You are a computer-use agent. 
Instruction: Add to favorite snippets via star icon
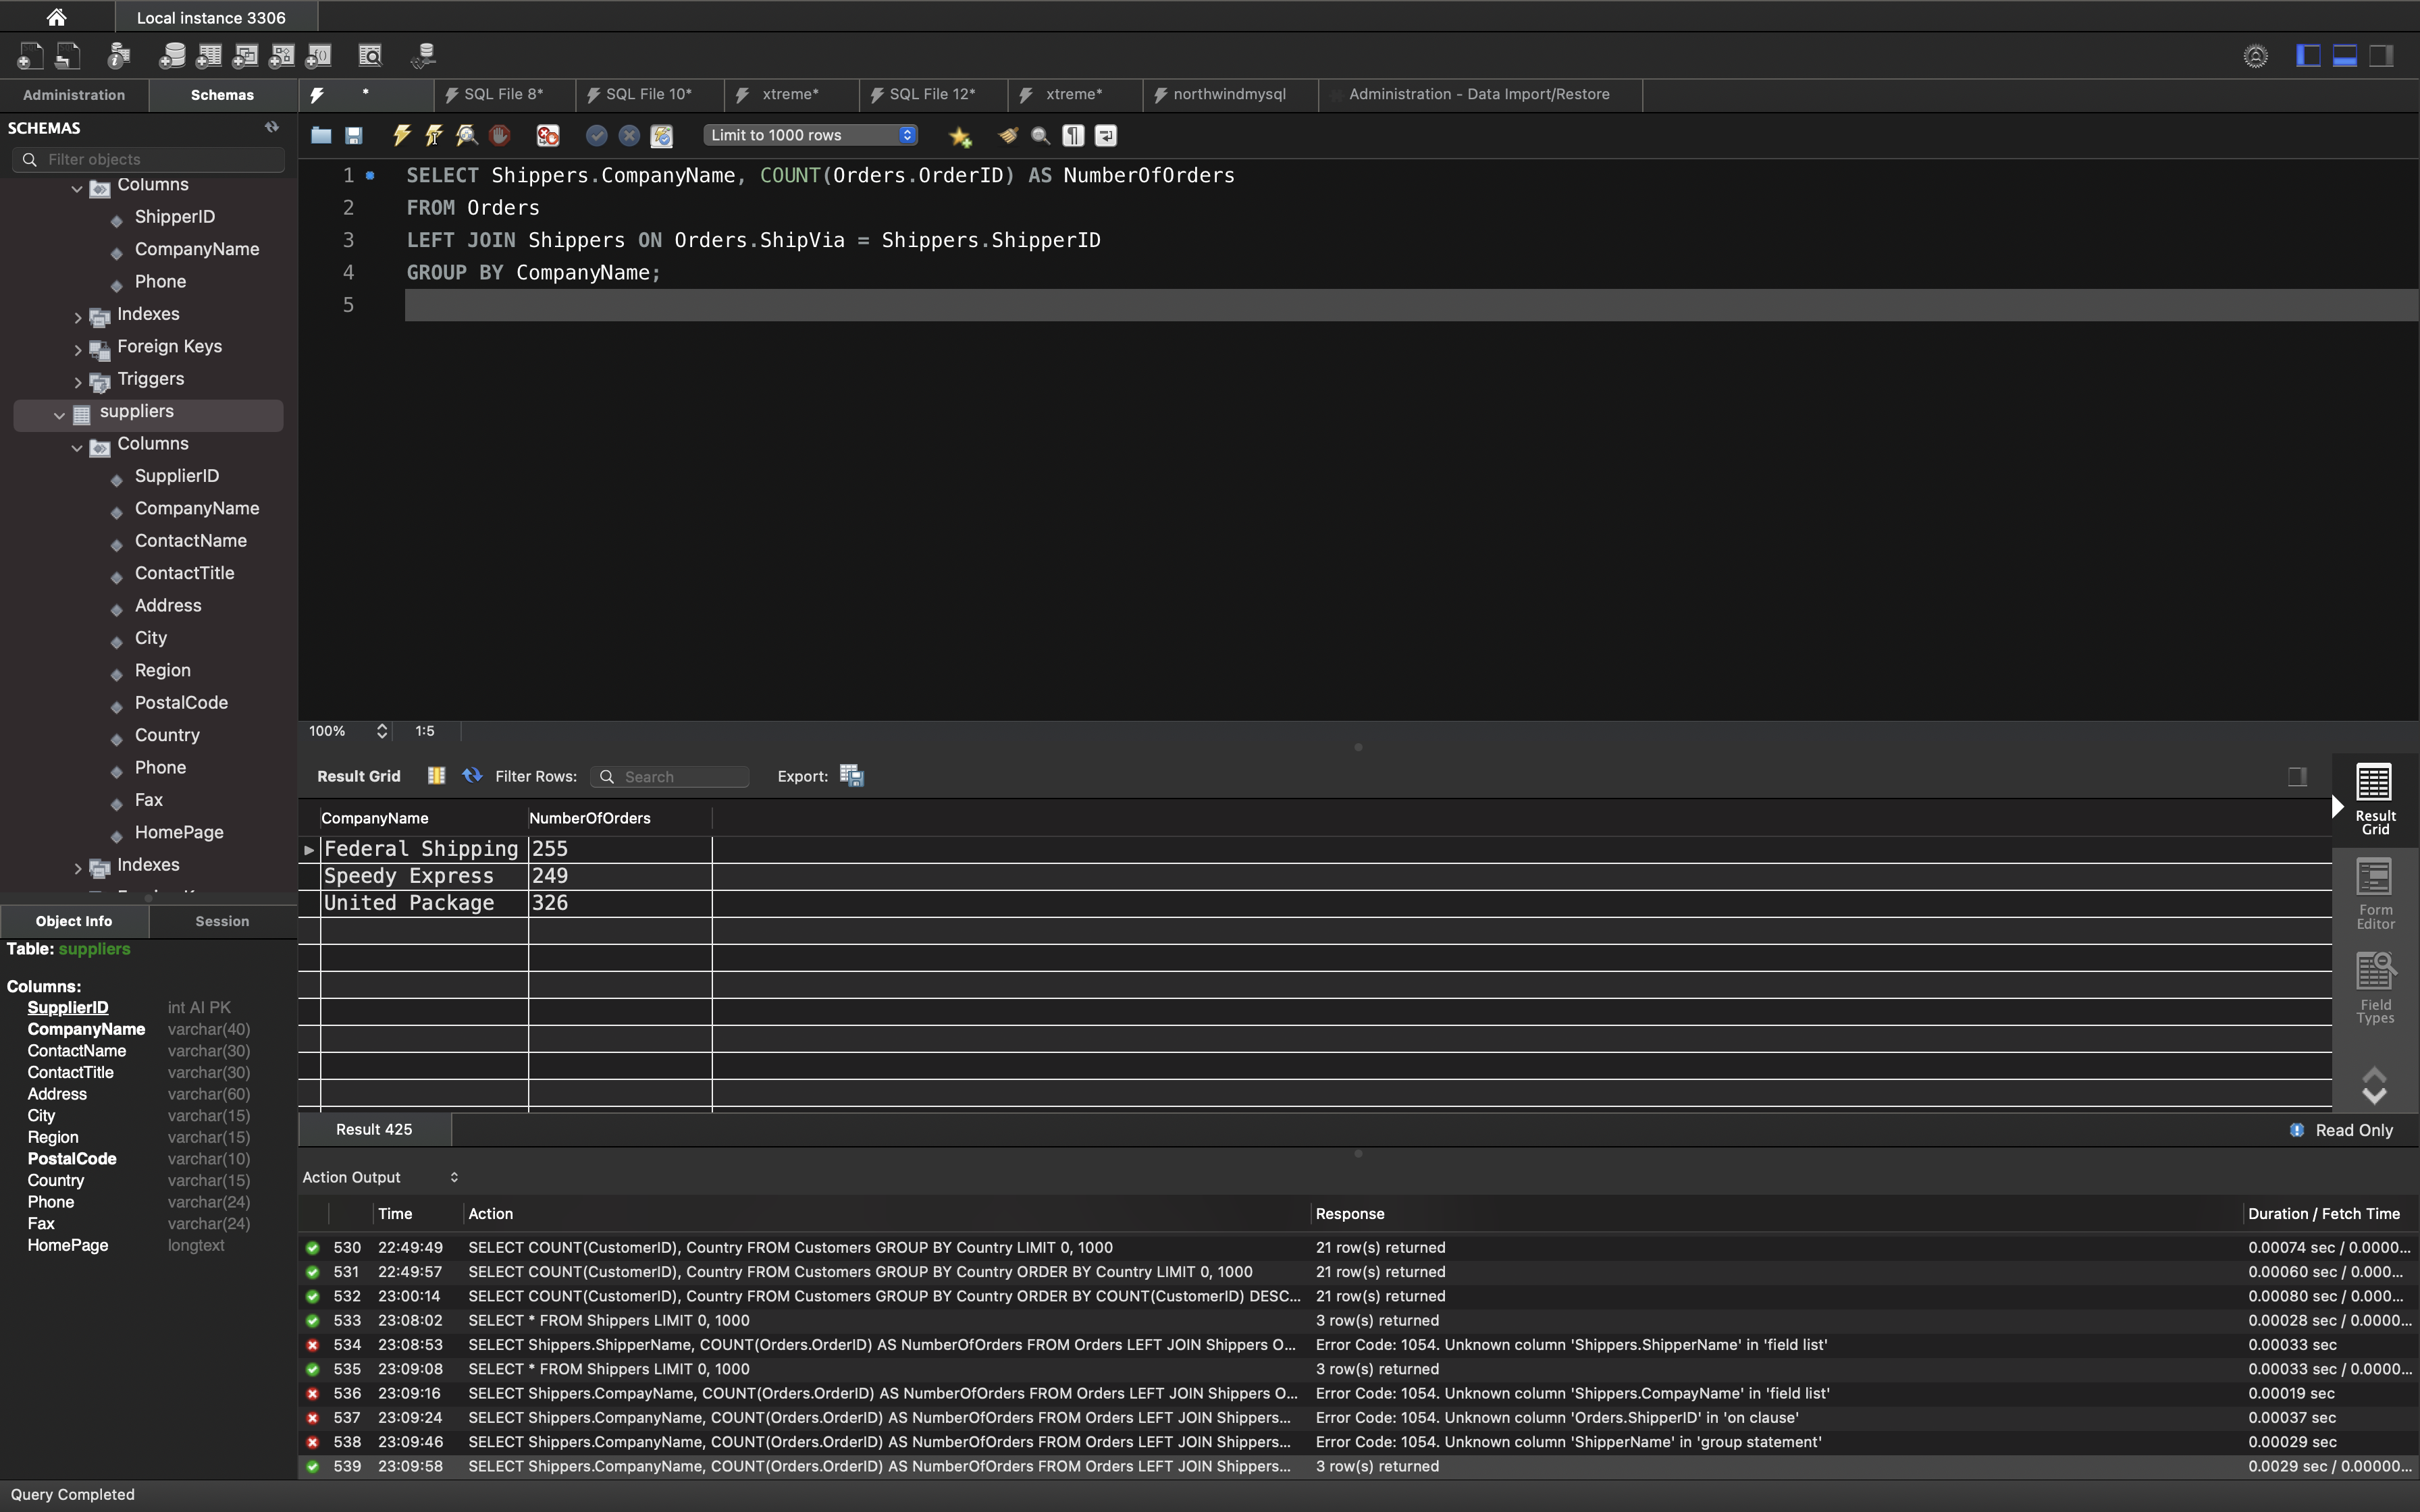tap(960, 136)
